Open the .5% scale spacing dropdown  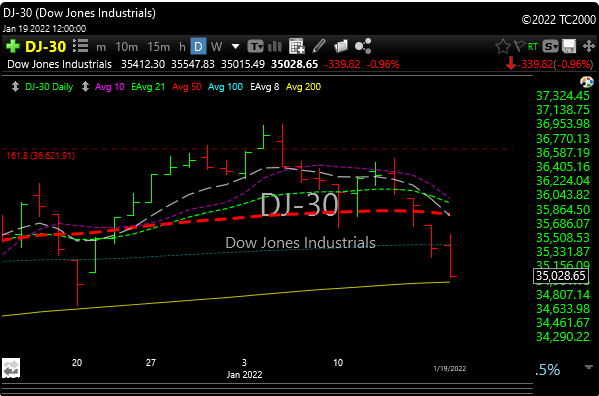coord(547,369)
